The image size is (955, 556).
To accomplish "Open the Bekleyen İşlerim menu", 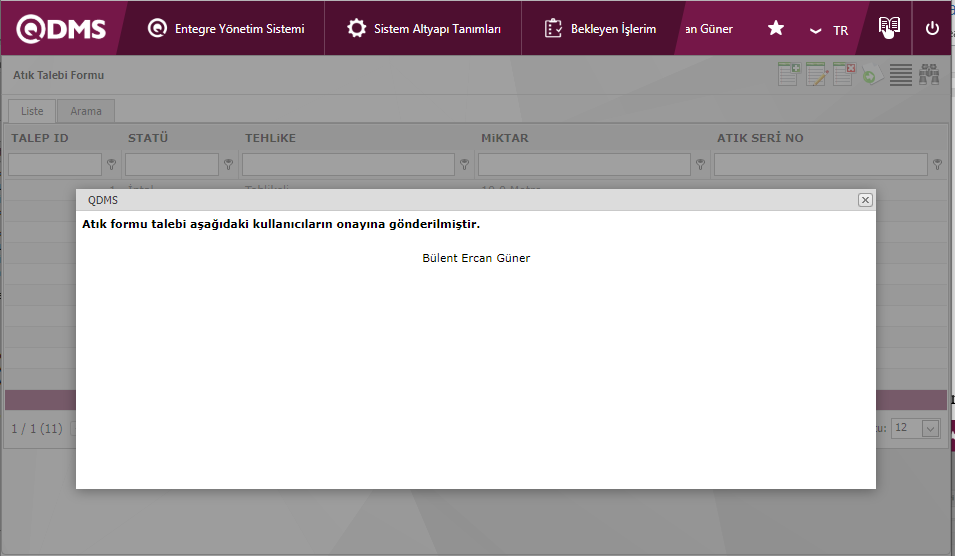I will [x=600, y=29].
